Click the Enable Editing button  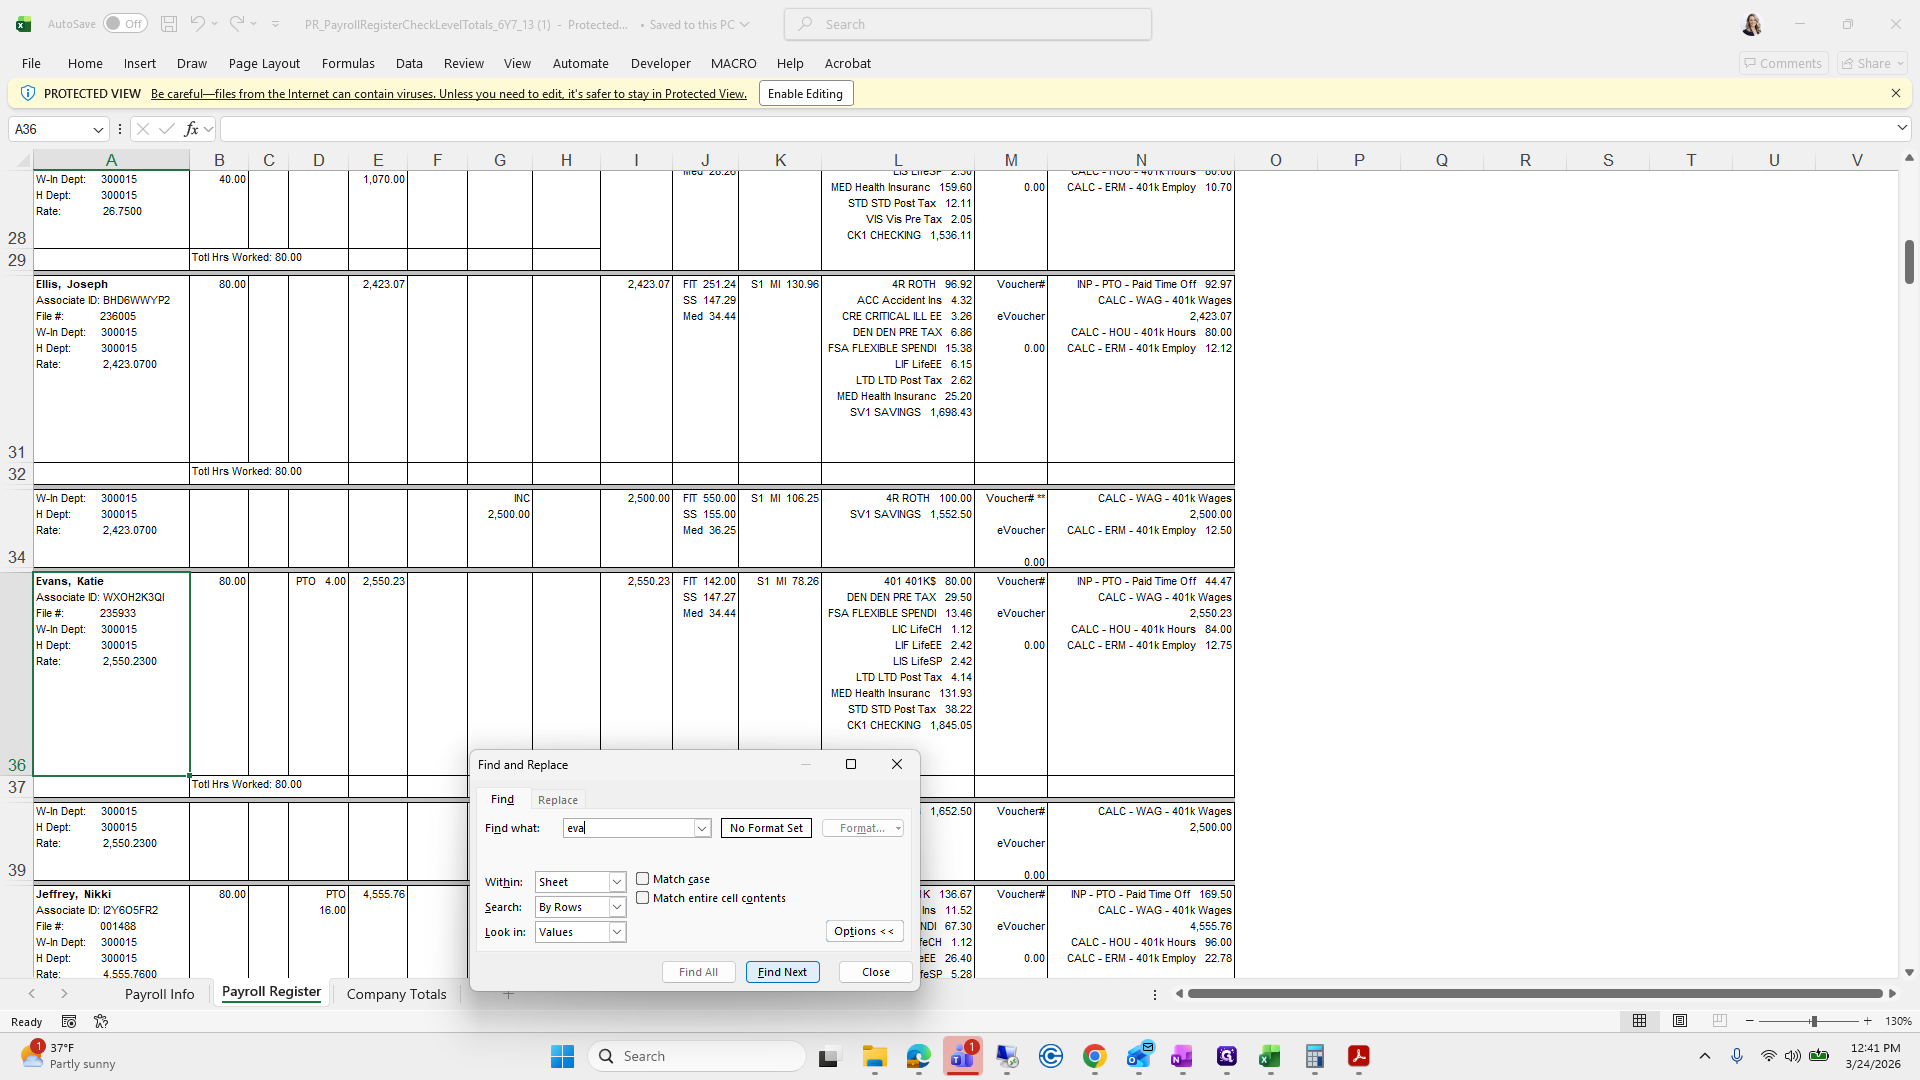coord(805,94)
